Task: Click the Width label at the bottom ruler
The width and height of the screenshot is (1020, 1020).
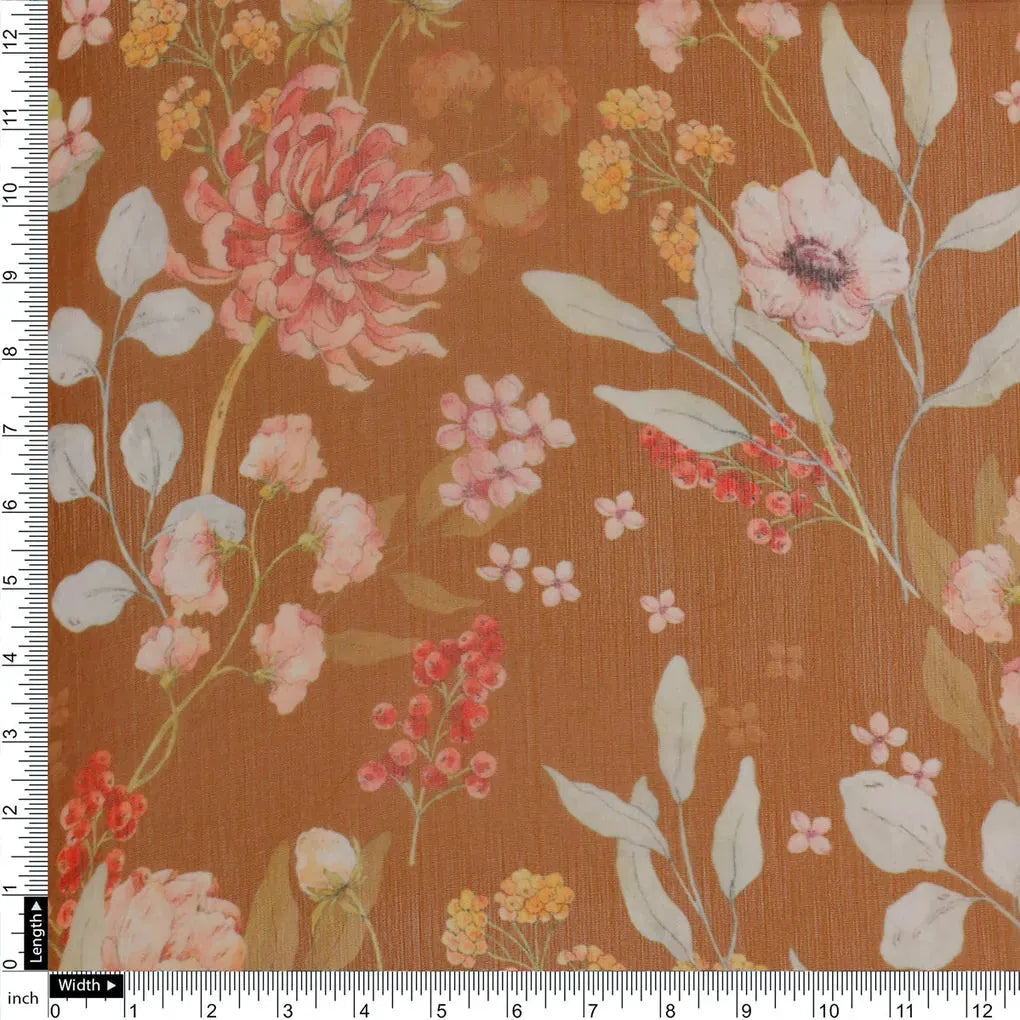Action: [86, 985]
